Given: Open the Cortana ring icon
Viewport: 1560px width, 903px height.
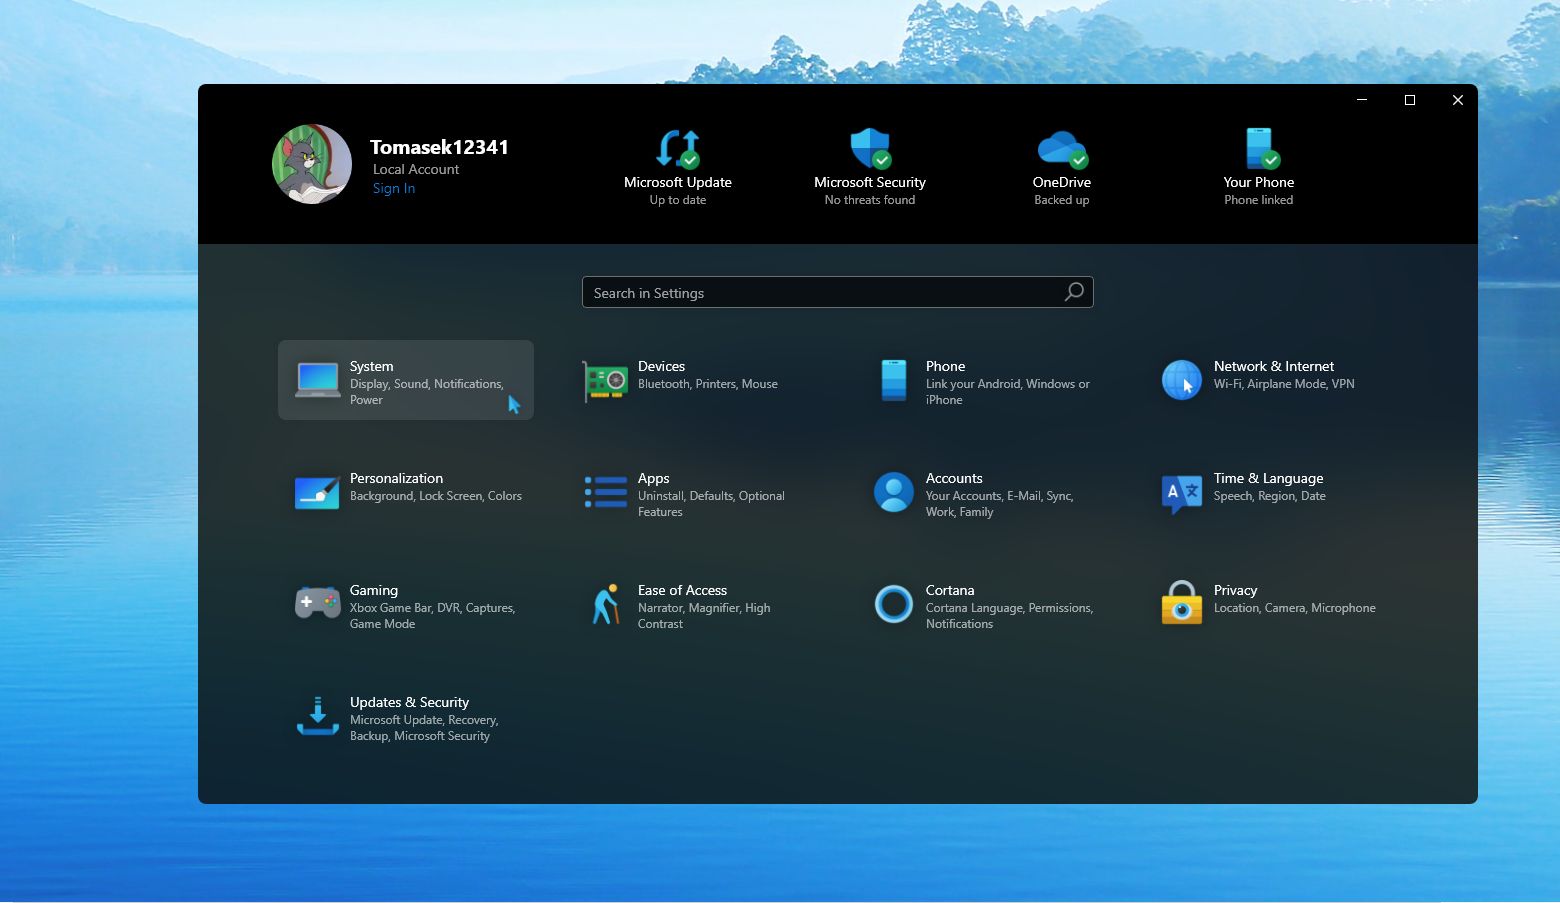Looking at the screenshot, I should 893,605.
